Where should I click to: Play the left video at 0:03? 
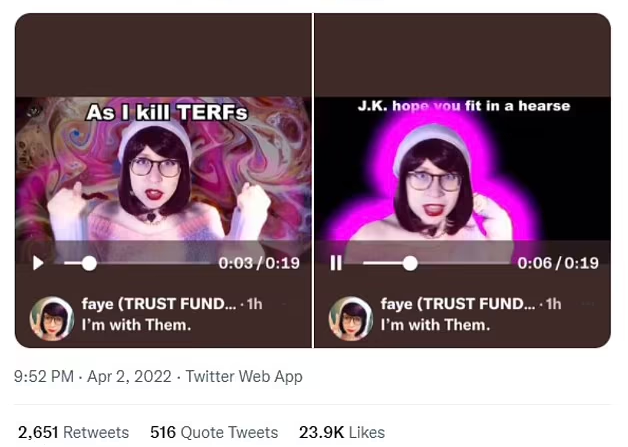click(x=38, y=263)
